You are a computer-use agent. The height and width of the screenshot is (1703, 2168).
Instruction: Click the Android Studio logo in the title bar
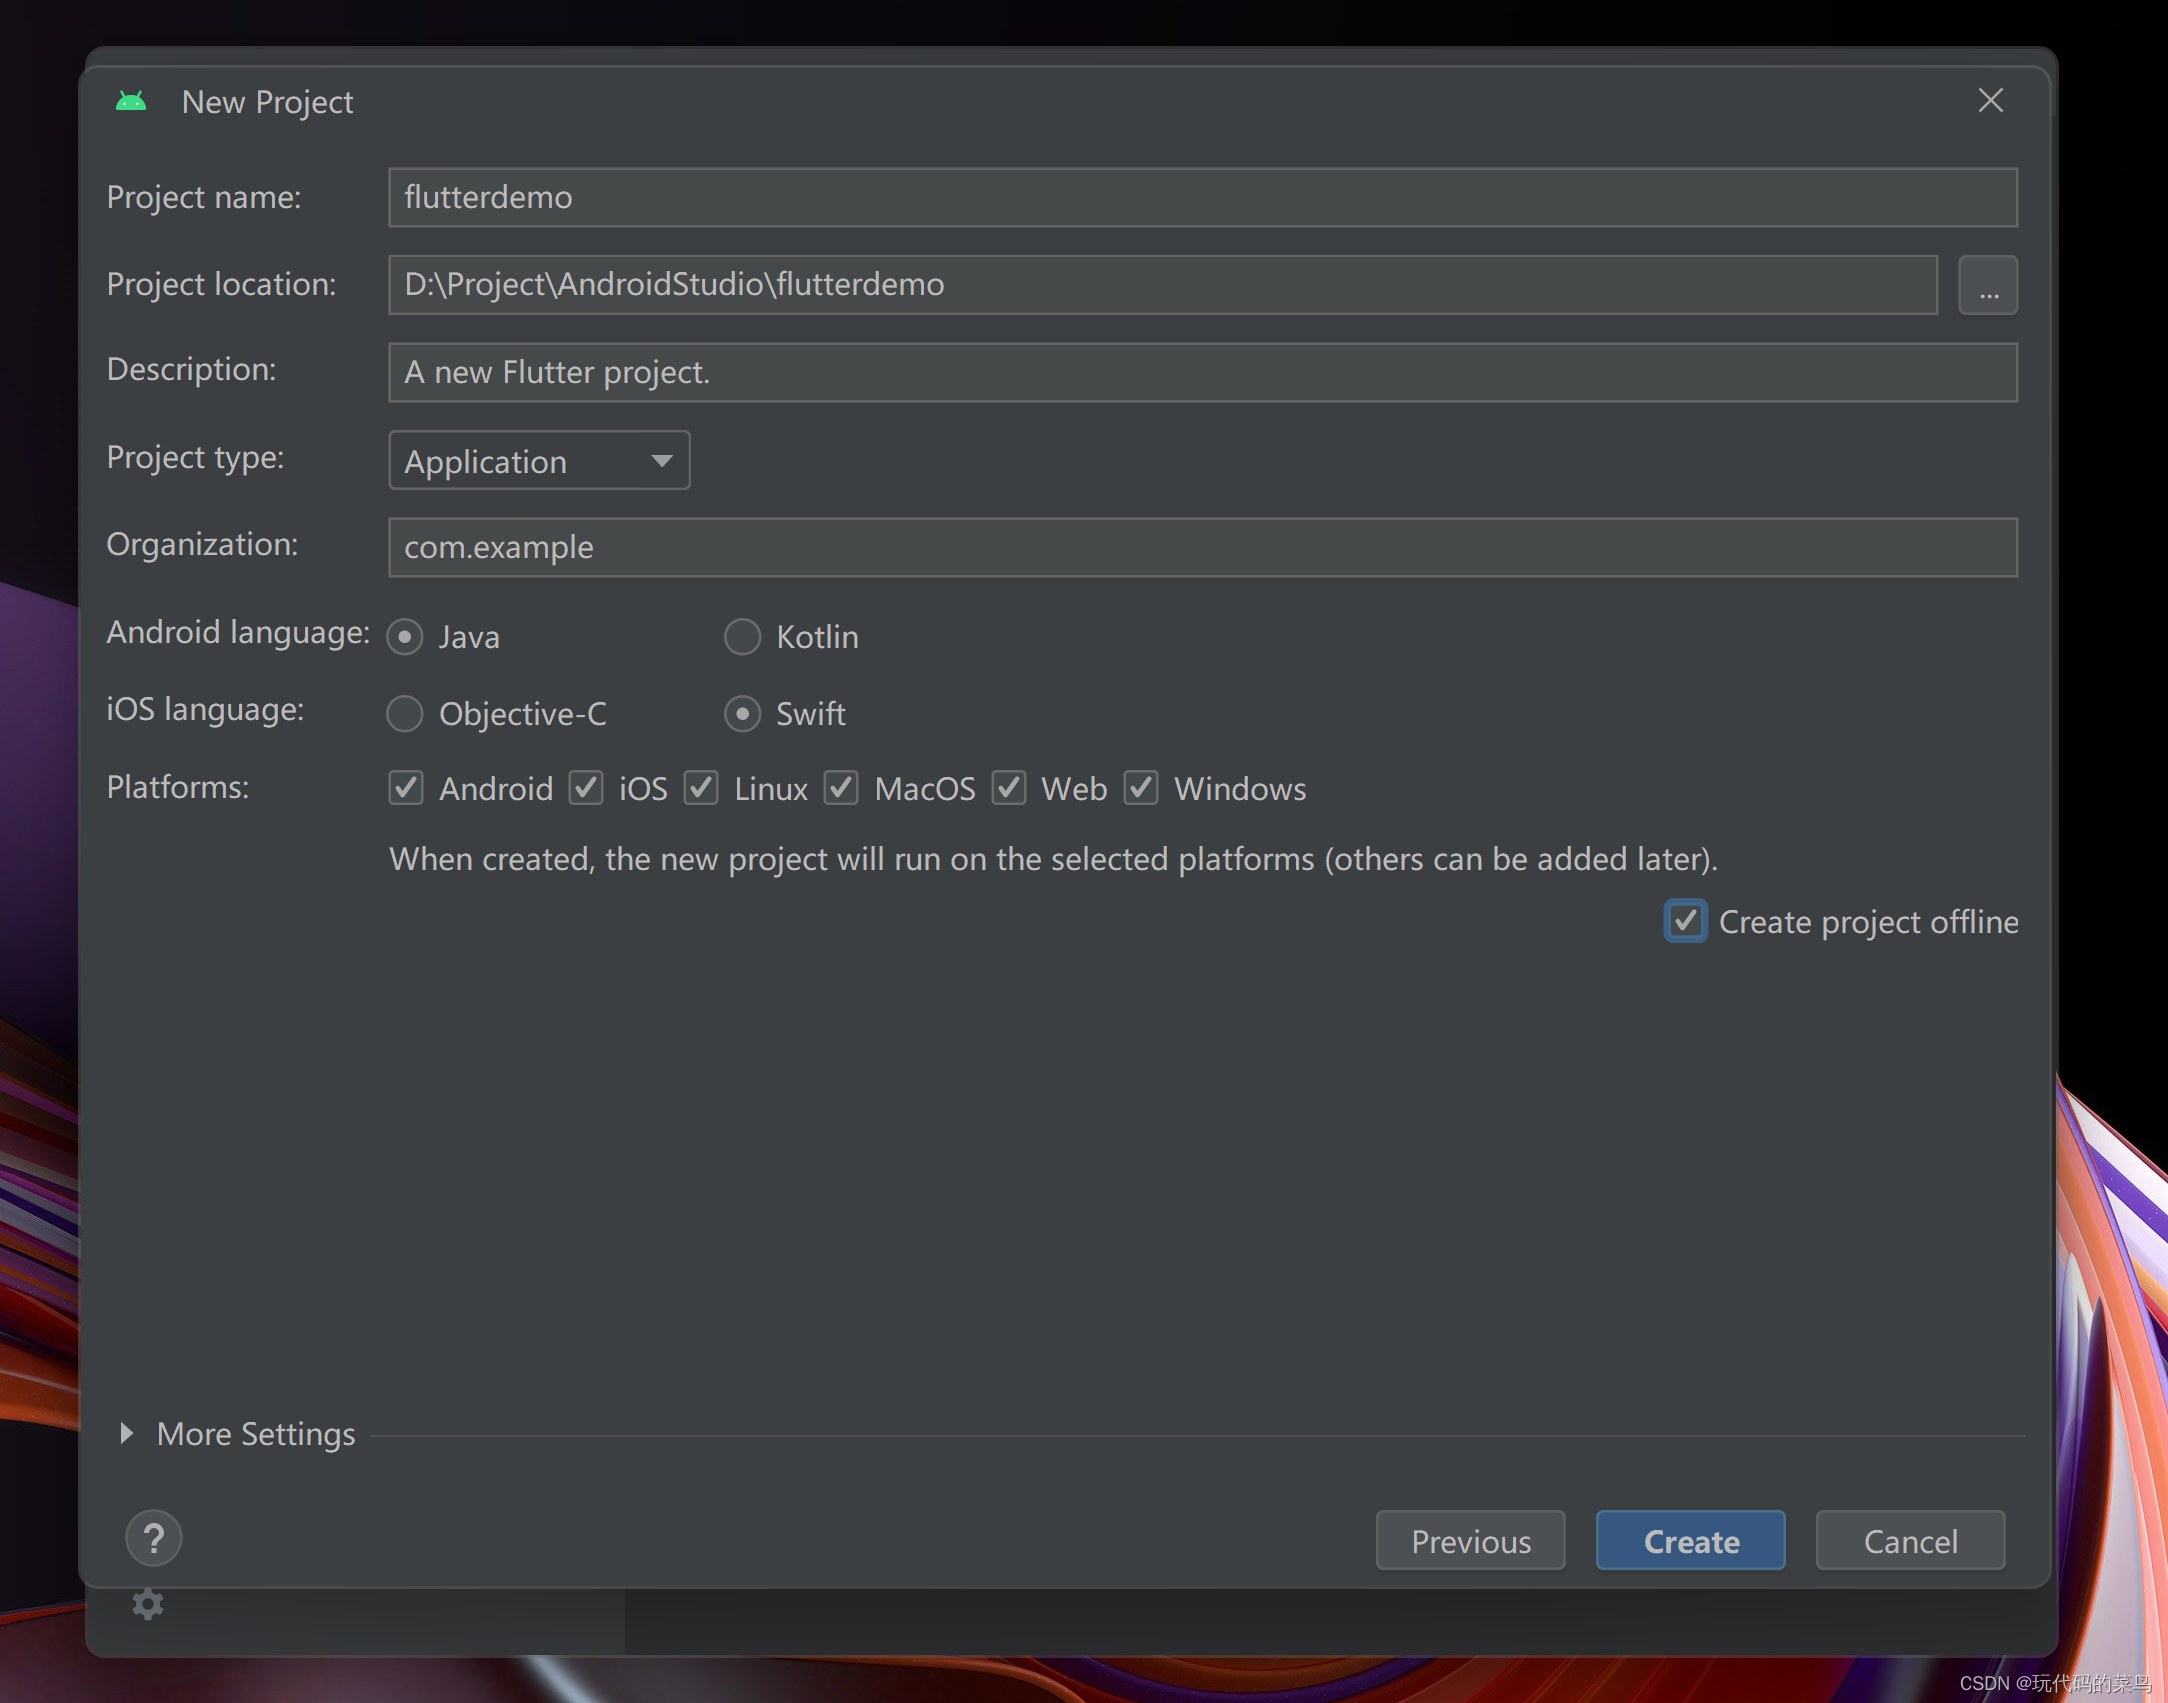[131, 102]
